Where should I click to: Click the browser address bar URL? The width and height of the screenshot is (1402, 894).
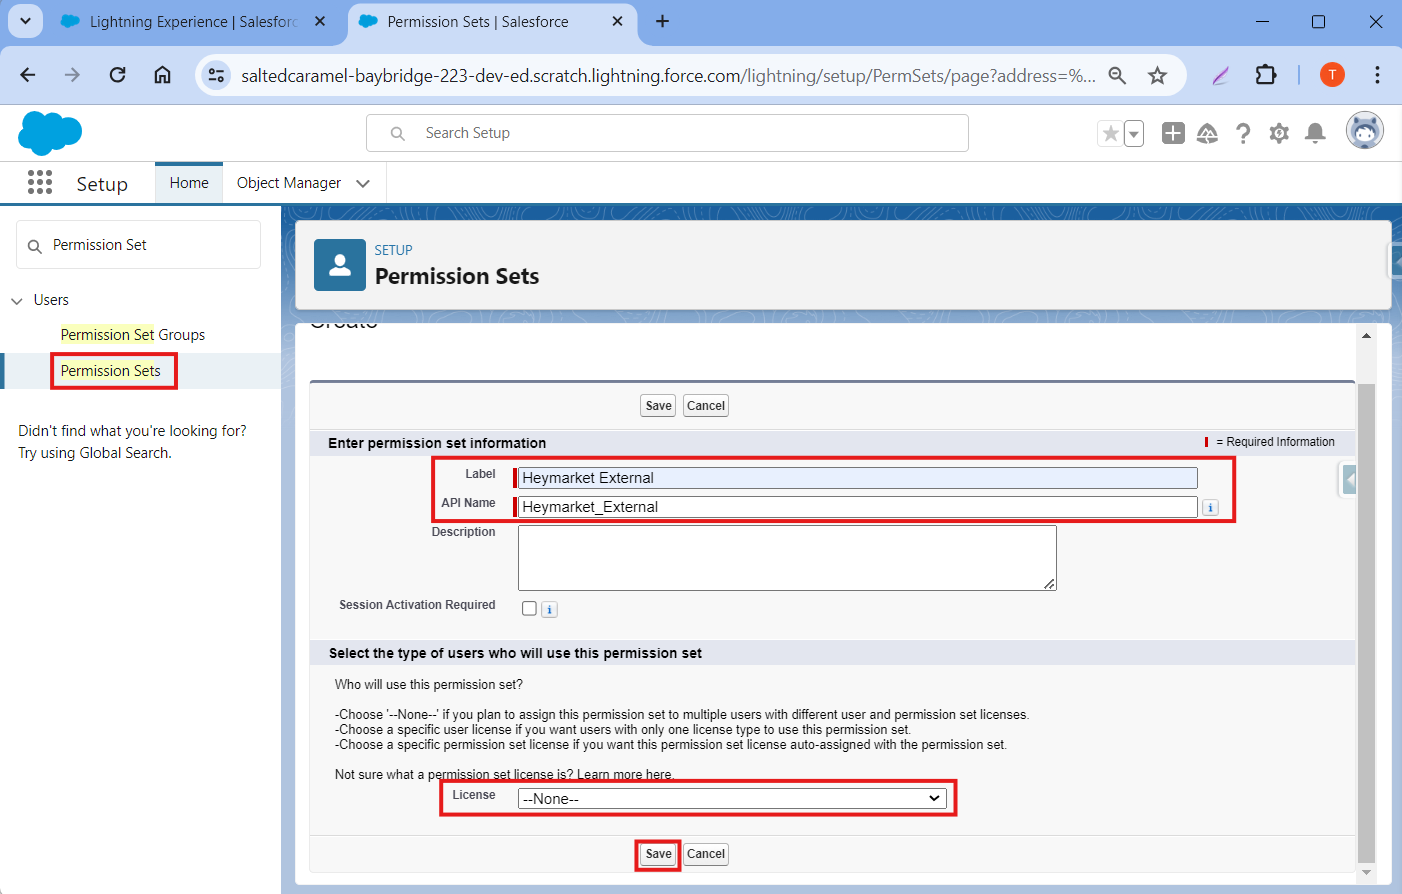coord(668,75)
